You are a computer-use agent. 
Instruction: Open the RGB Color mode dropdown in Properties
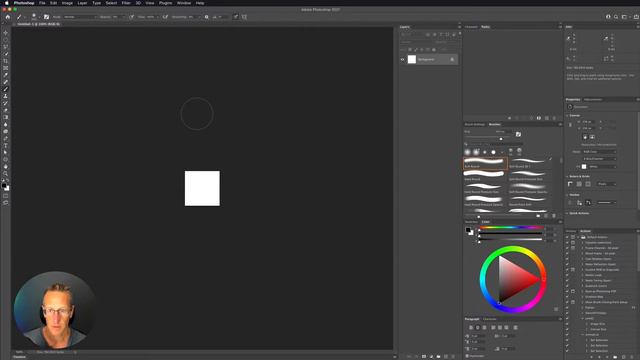[x=600, y=152]
